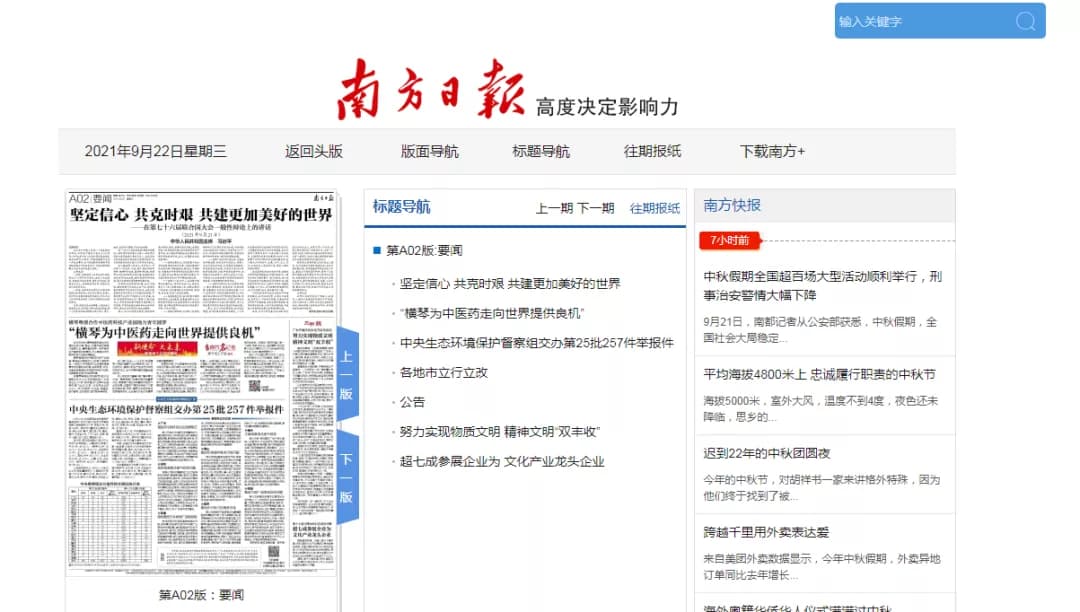Open article 坚定信心 共克时艰 共建更加美好的世界
Screen dimensions: 1080x612
510,284
